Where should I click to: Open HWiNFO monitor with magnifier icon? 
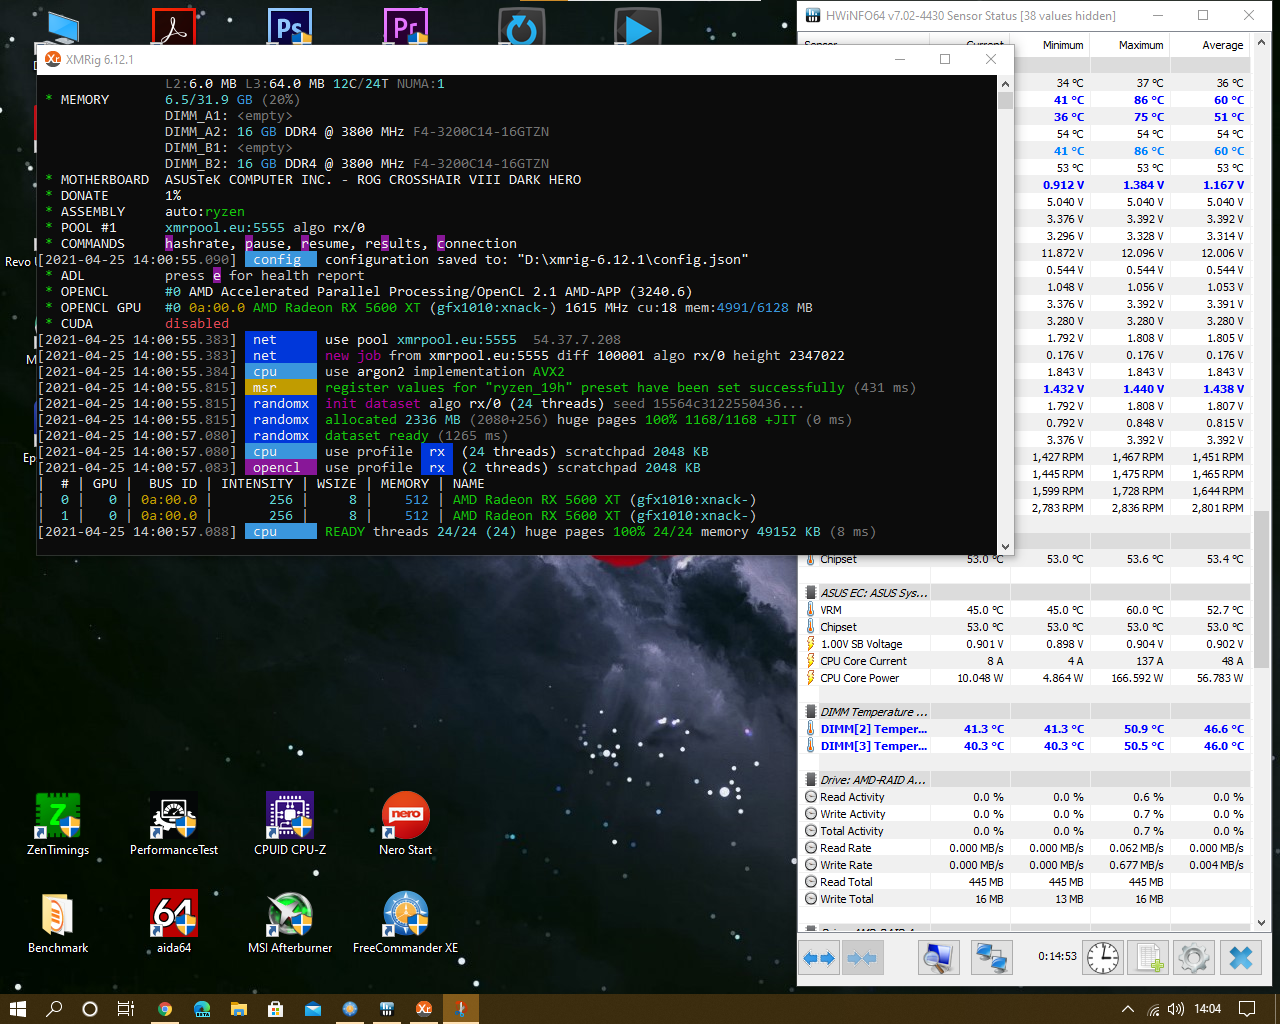pos(938,958)
